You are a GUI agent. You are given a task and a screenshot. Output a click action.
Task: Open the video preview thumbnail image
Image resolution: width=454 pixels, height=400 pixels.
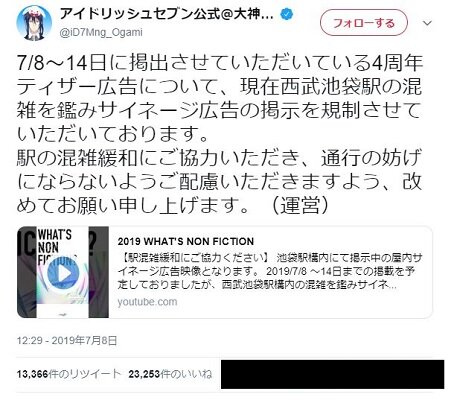click(63, 272)
